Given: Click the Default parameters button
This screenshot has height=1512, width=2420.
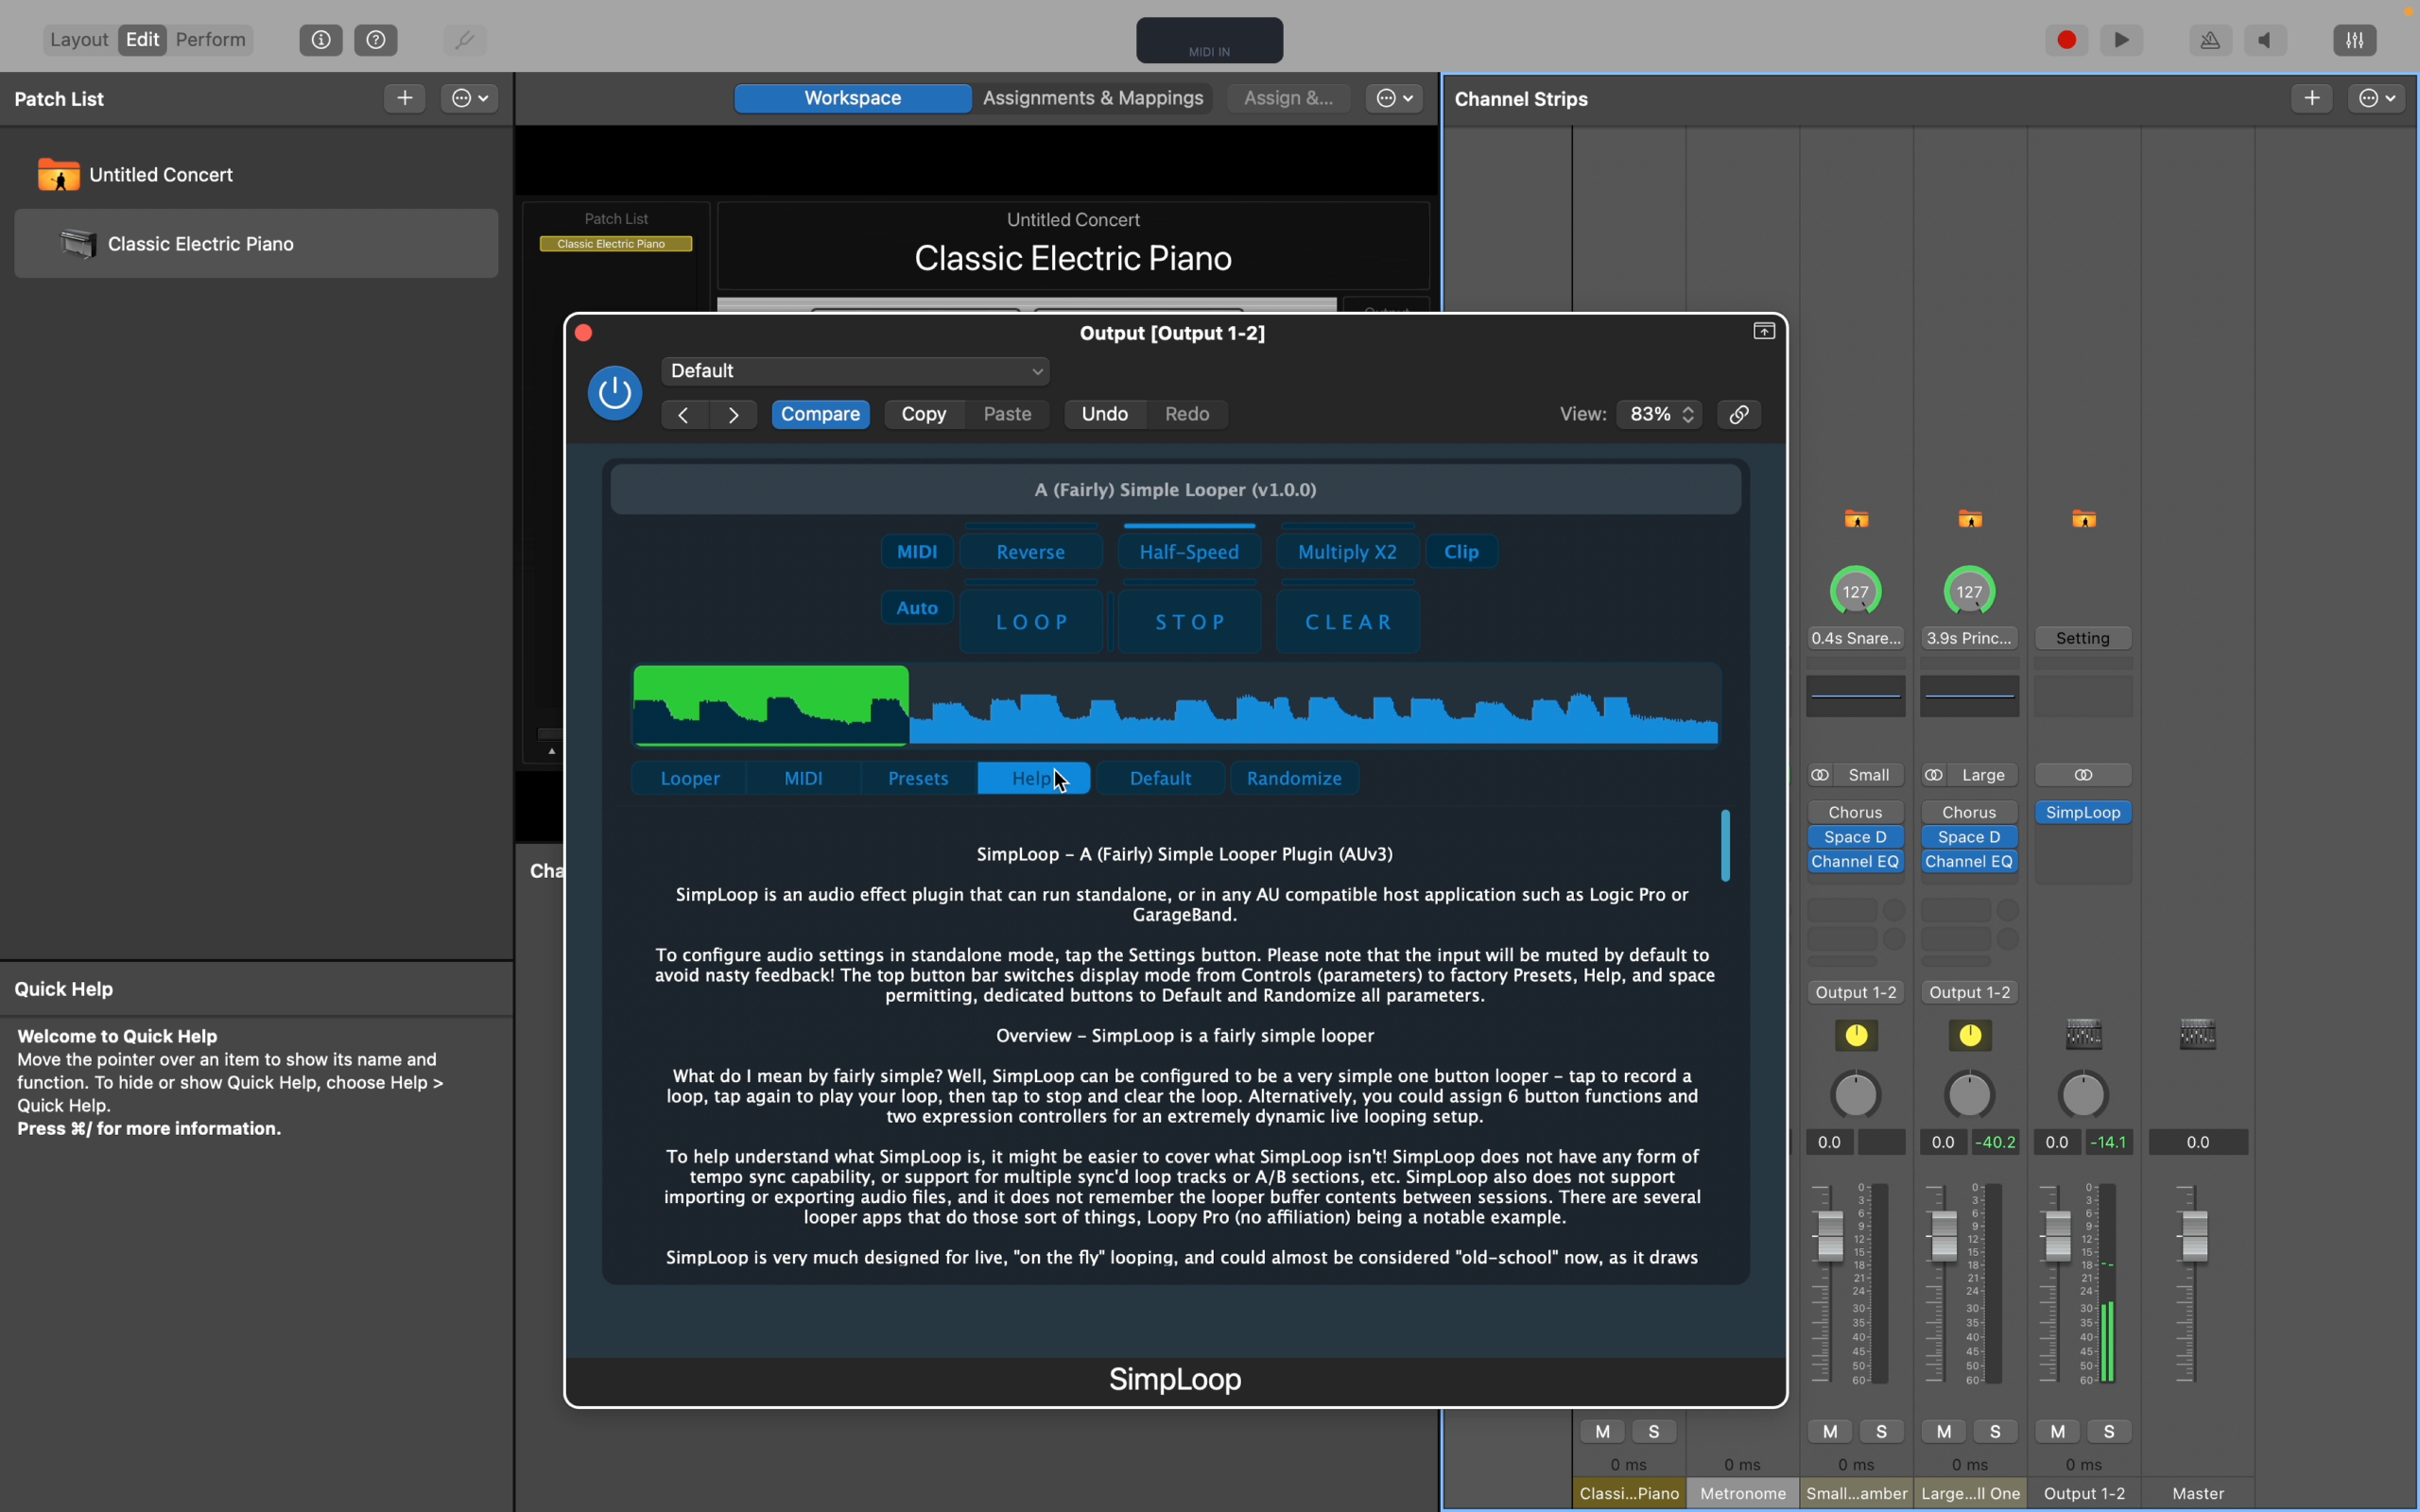Looking at the screenshot, I should click(x=1160, y=778).
